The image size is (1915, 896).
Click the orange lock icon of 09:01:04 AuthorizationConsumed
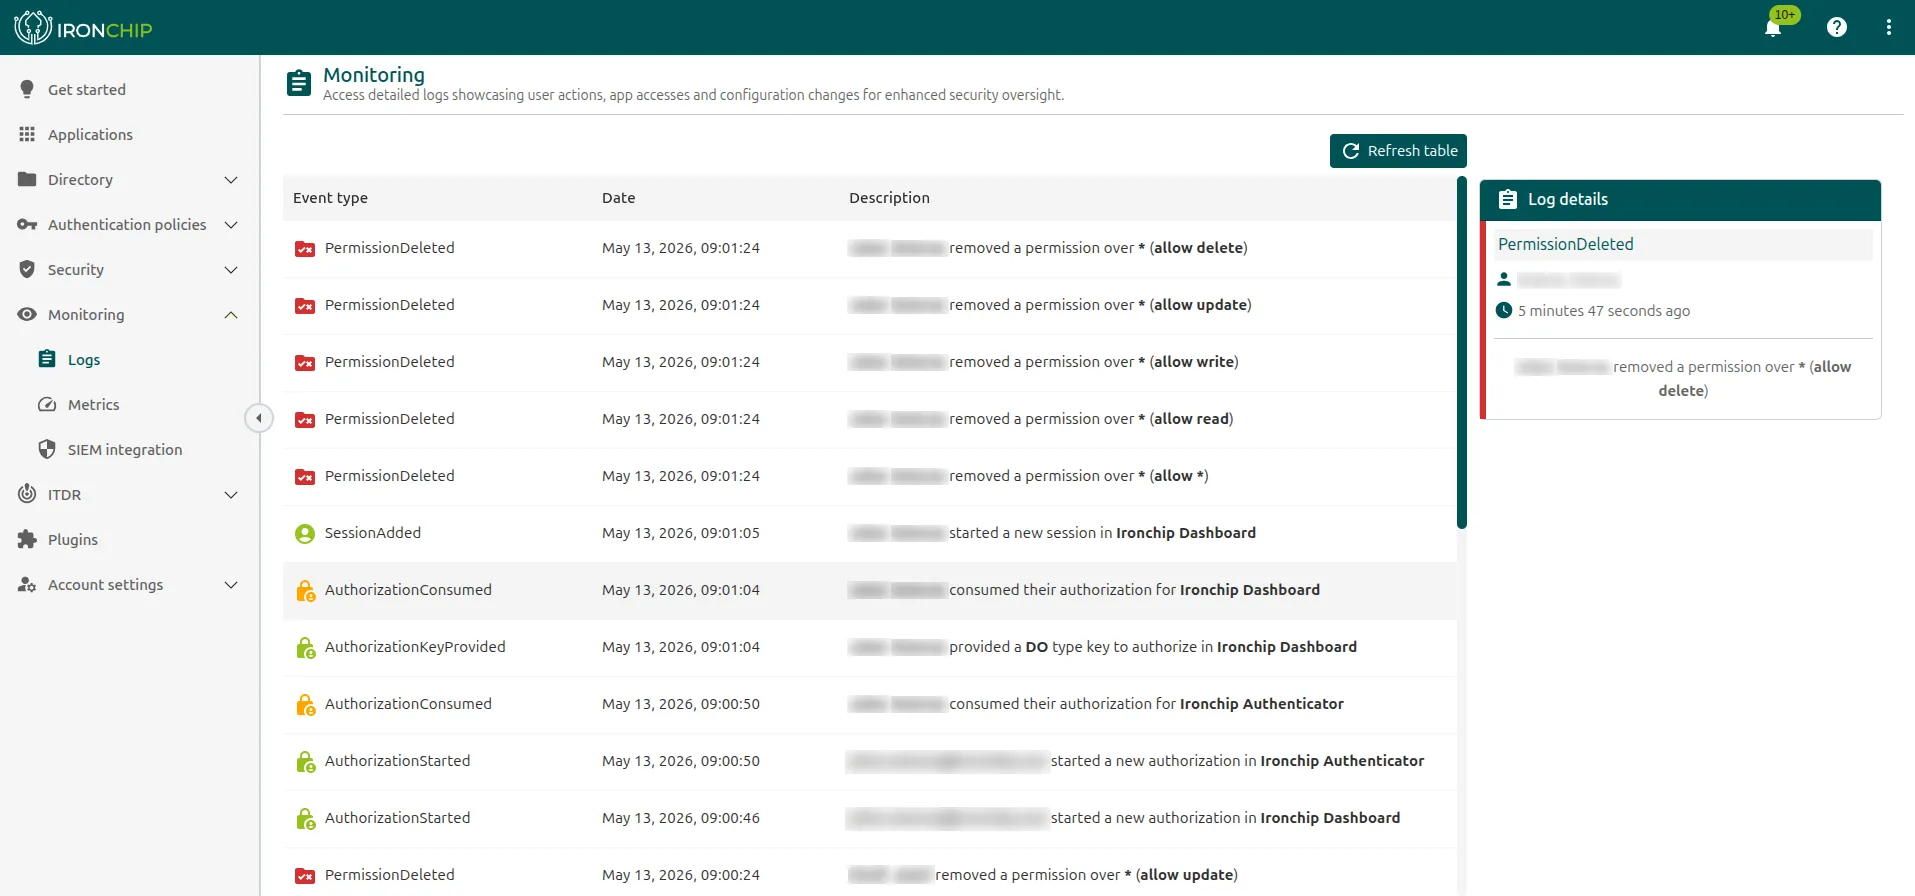tap(305, 591)
